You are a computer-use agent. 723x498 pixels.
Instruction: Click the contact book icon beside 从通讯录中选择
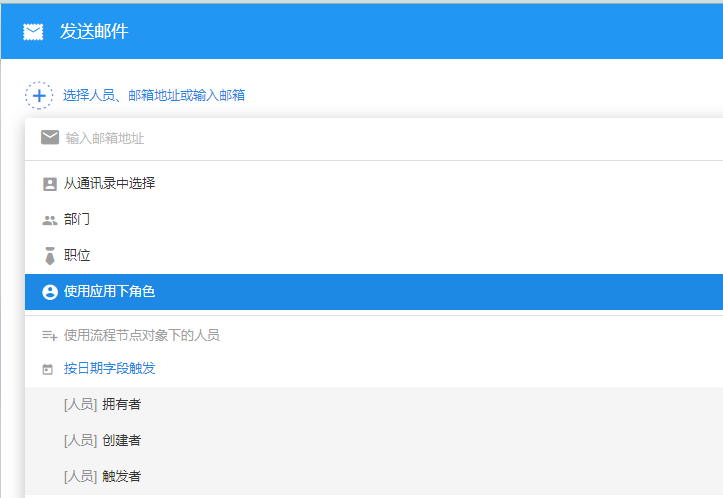50,184
